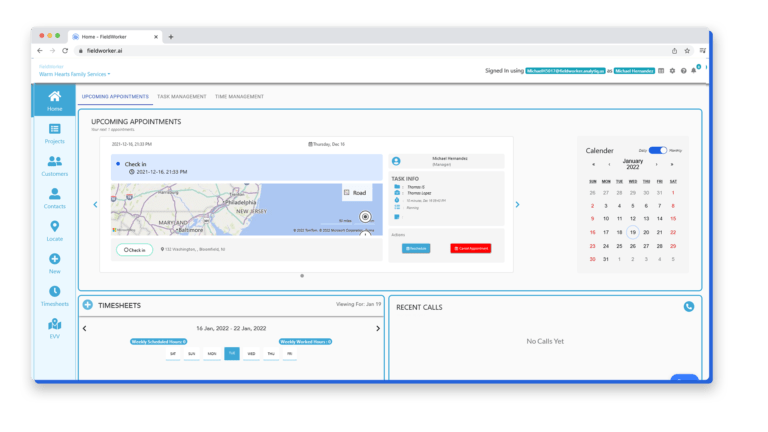Go to Customers in the sidebar
Viewport: 768px width, 432px height.
click(54, 165)
